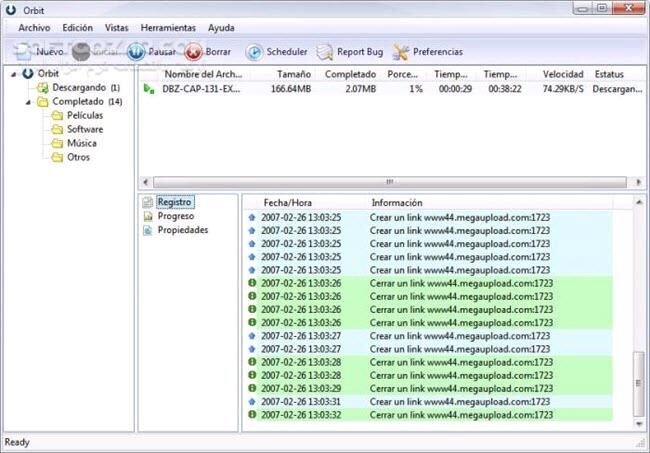
Task: Click the Completado folder icon
Action: (42, 102)
